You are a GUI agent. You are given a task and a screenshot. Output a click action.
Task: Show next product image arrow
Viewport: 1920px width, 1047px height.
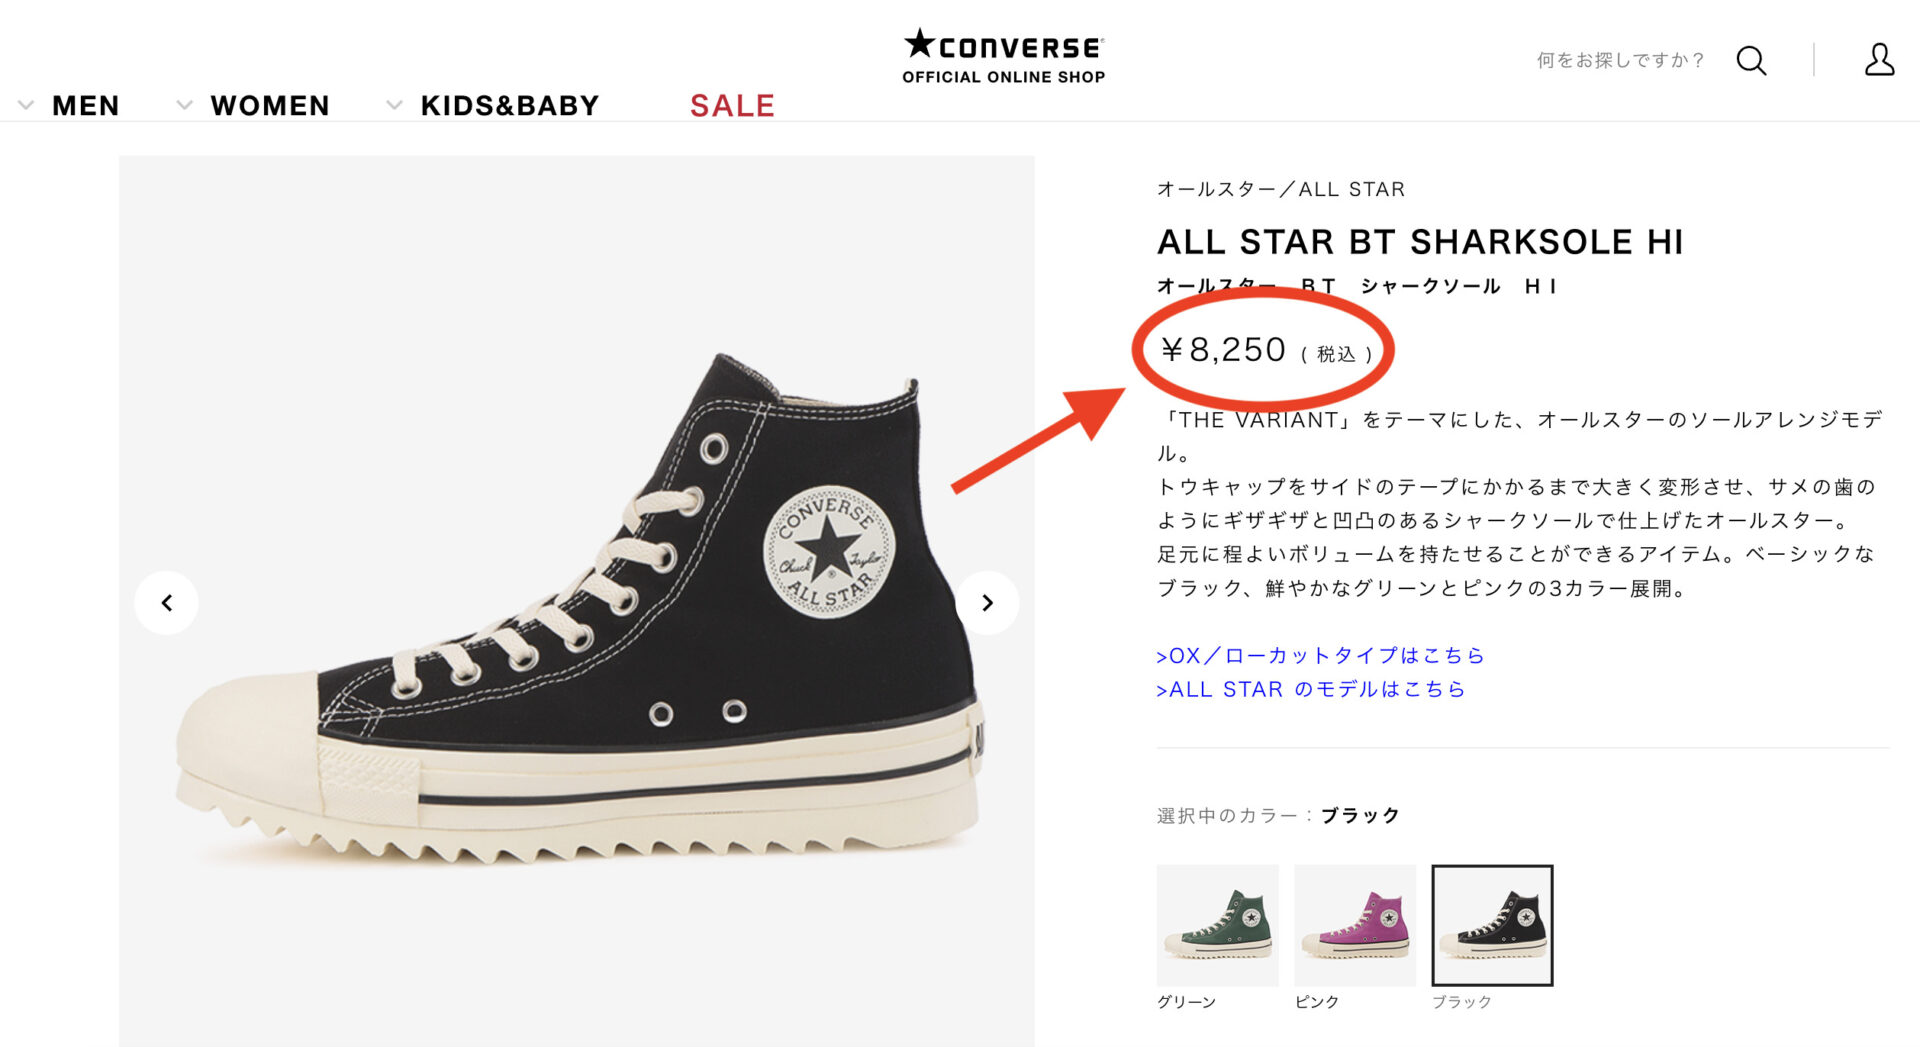click(x=987, y=603)
